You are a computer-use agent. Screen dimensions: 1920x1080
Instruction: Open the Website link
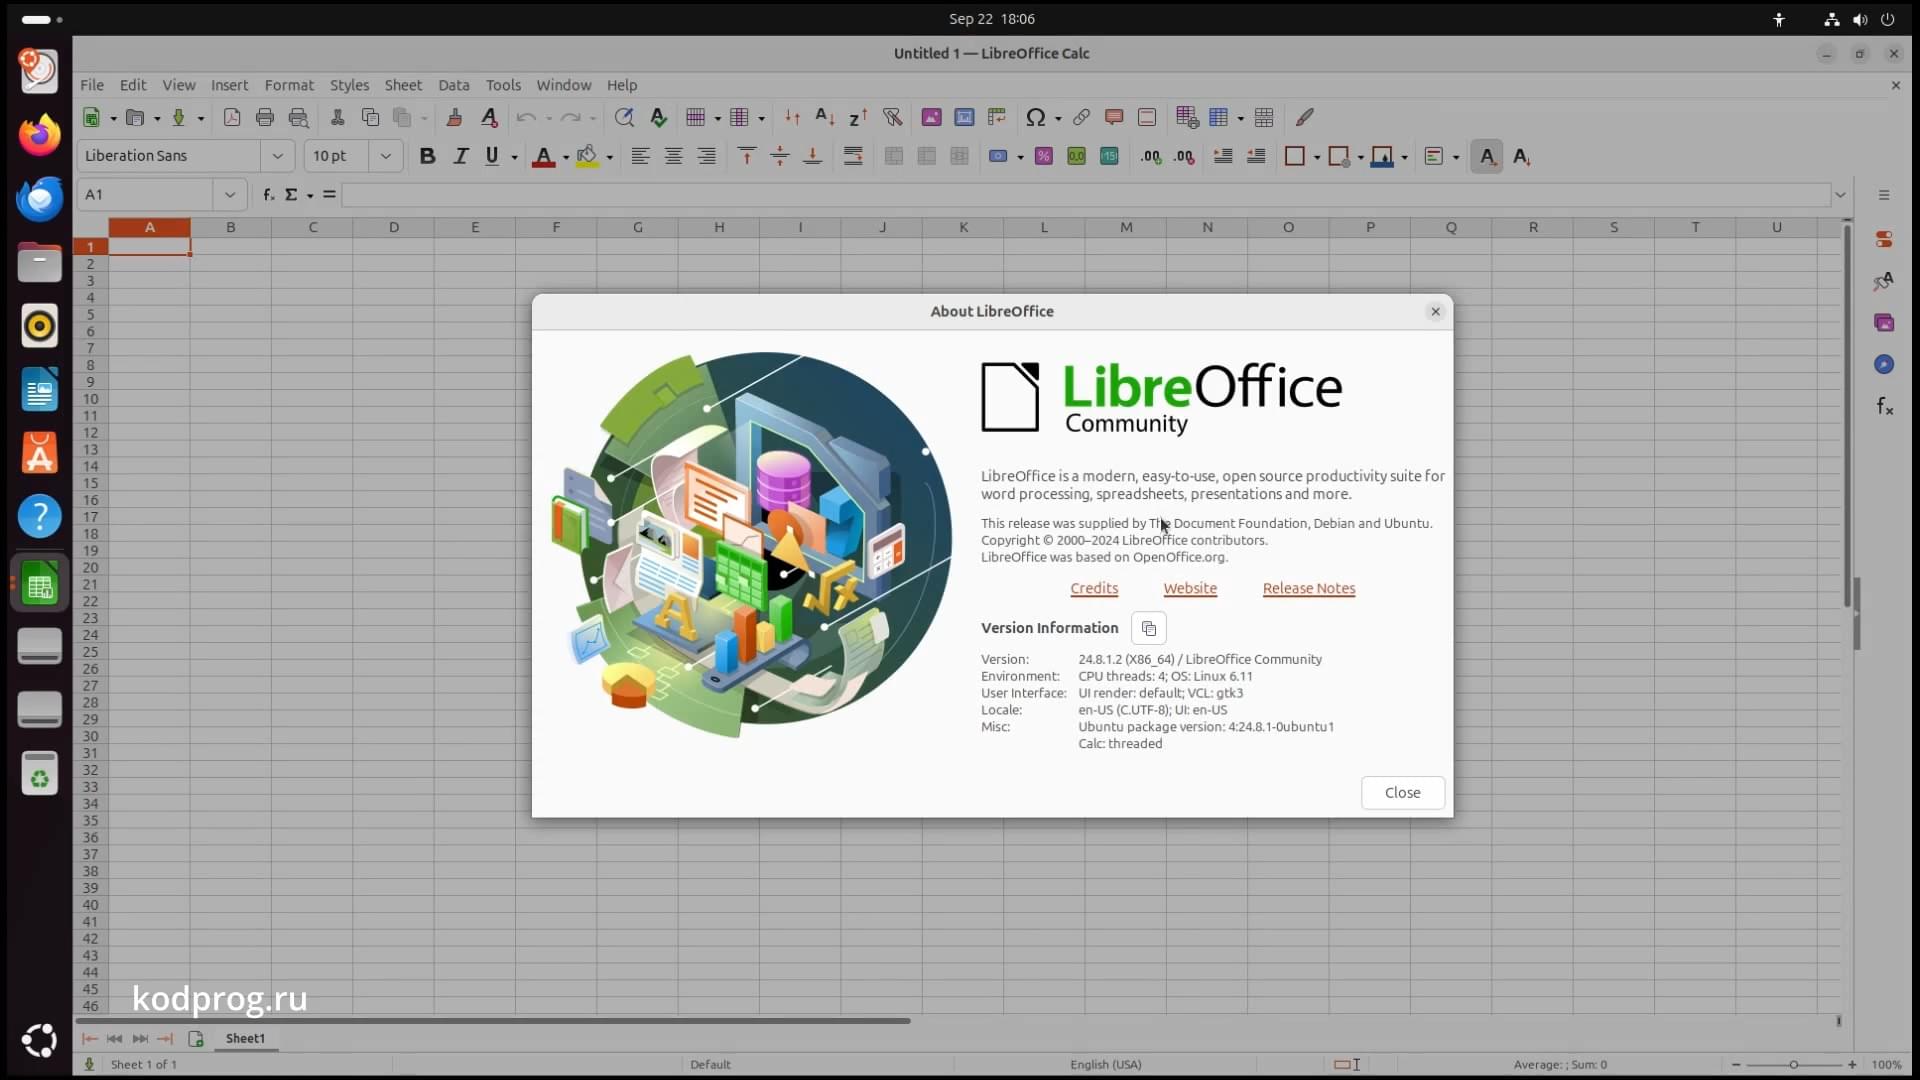click(x=1190, y=588)
